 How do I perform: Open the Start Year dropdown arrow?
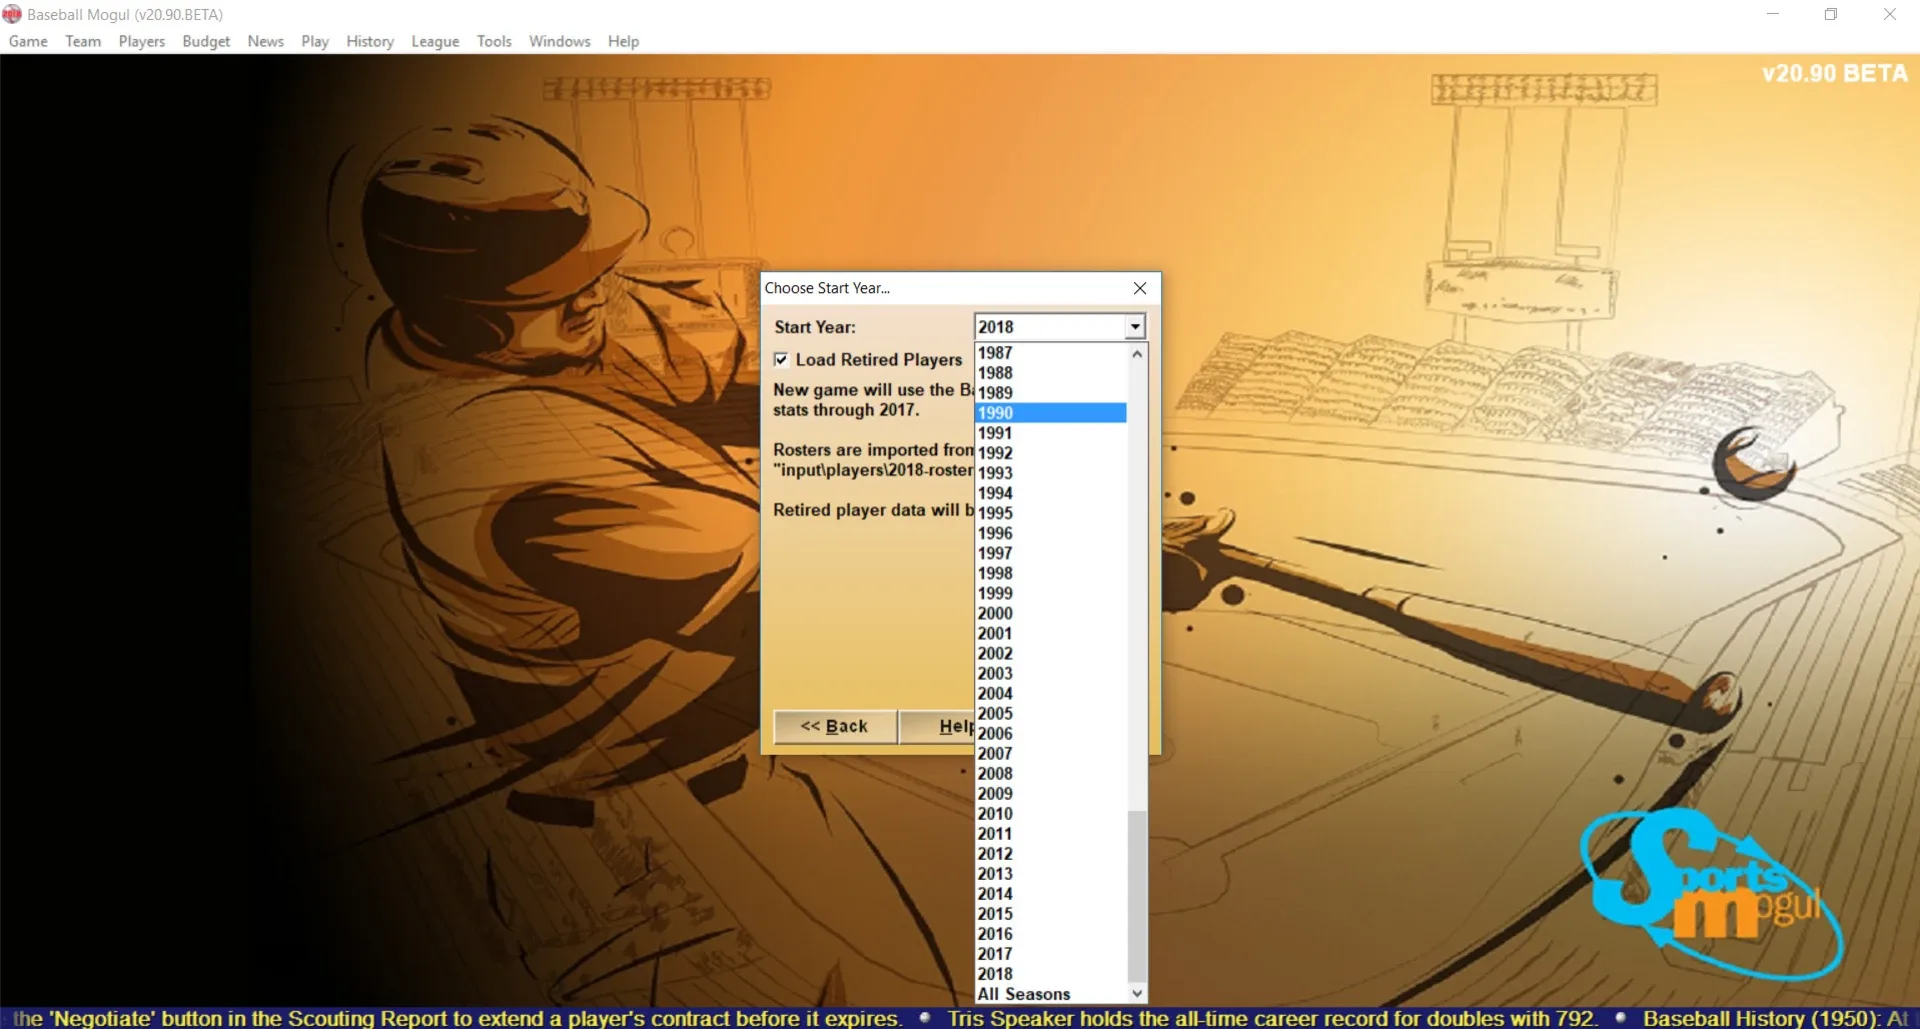[x=1133, y=326]
